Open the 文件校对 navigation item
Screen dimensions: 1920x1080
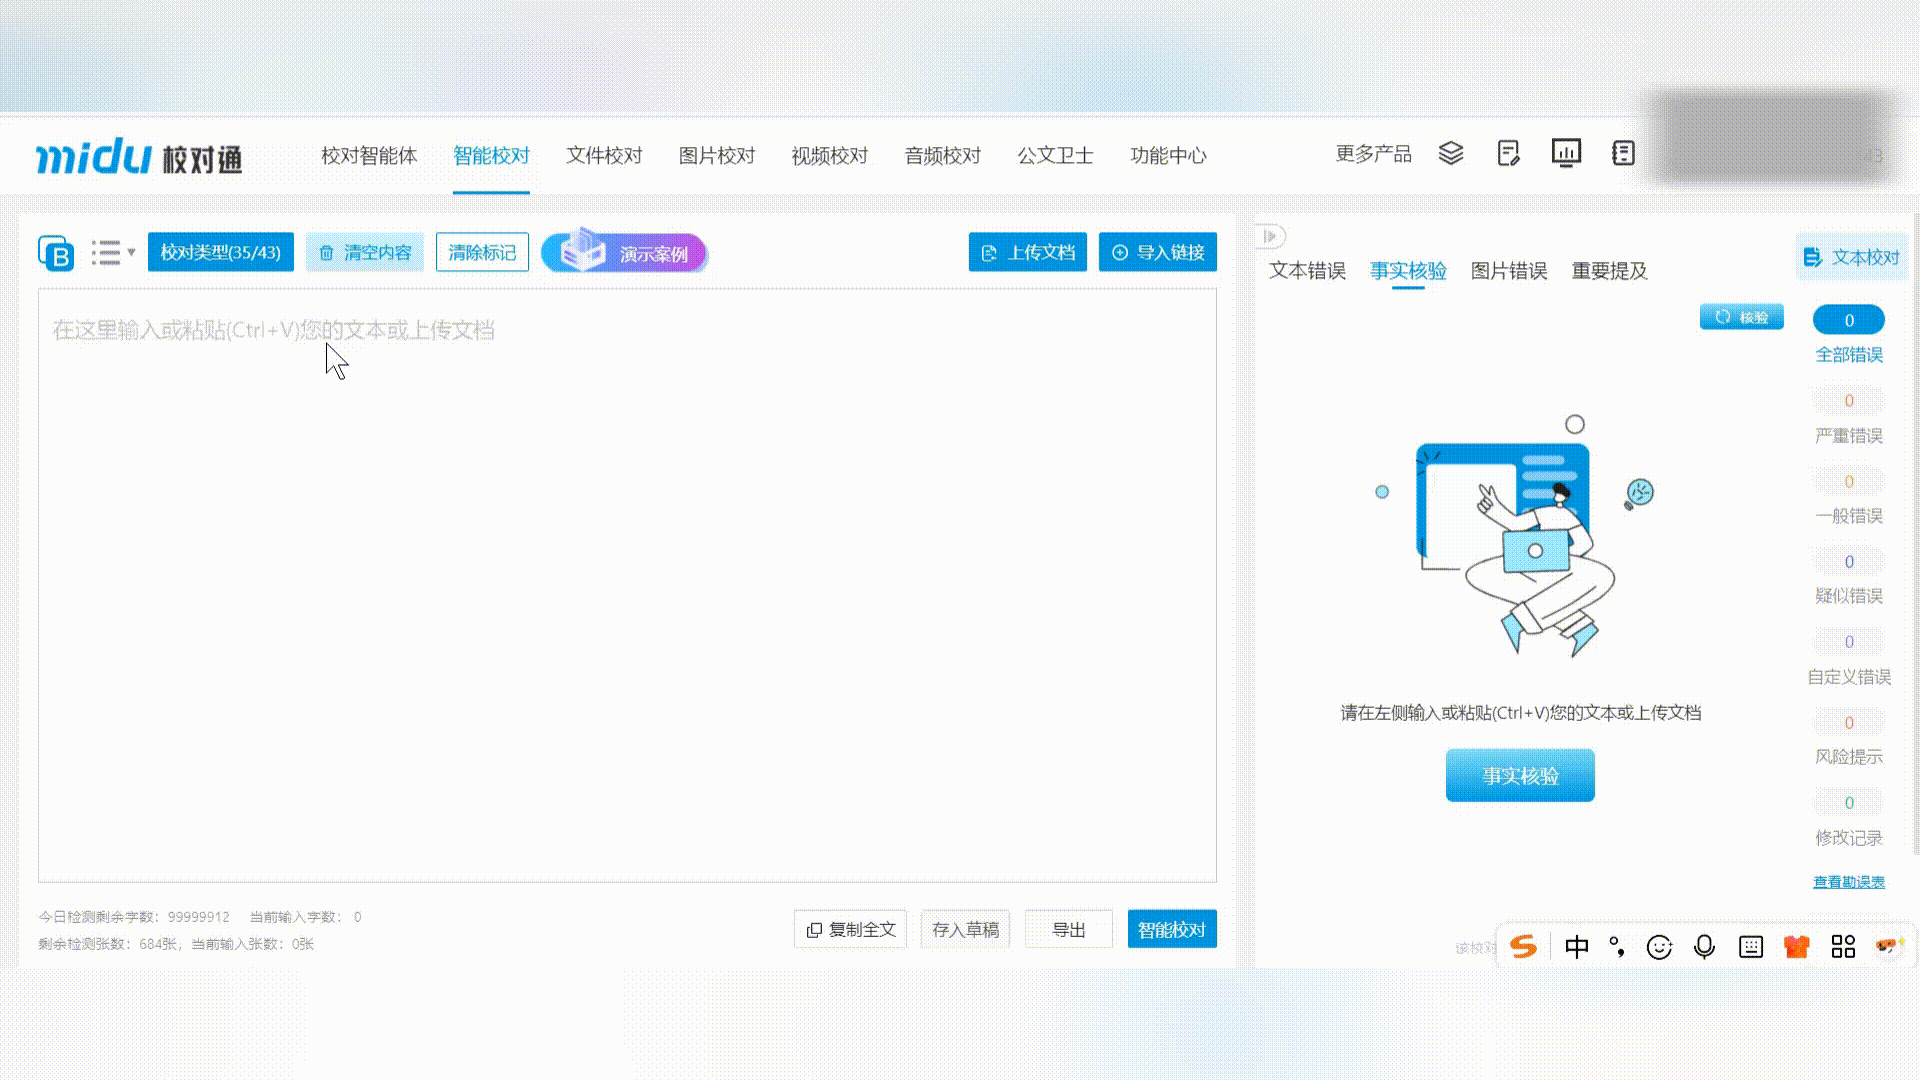(604, 155)
